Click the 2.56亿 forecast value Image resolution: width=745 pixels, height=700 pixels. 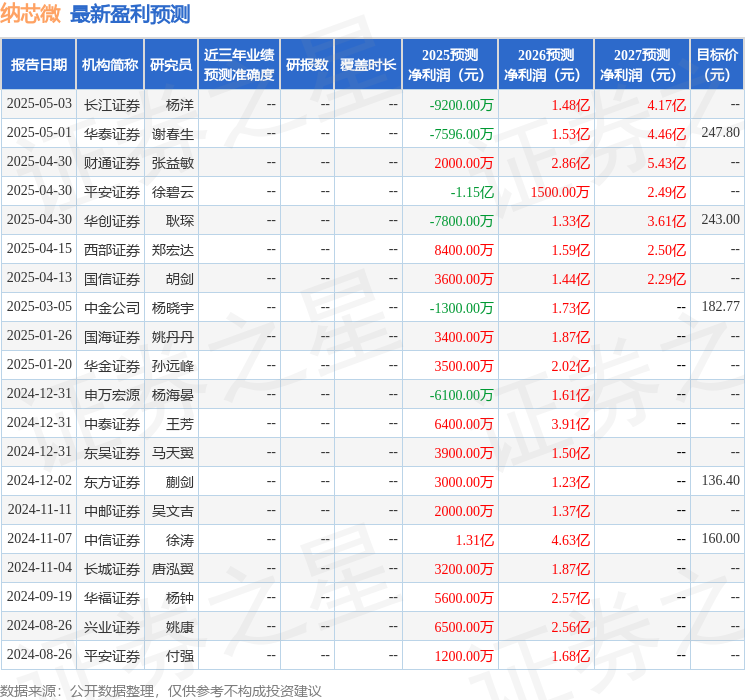pyautogui.click(x=571, y=627)
